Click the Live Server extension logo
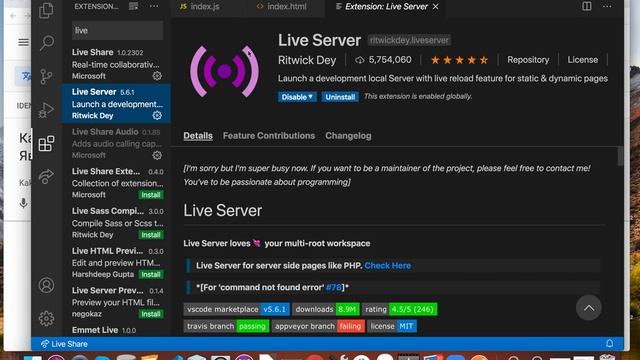640x360 pixels. pyautogui.click(x=224, y=71)
